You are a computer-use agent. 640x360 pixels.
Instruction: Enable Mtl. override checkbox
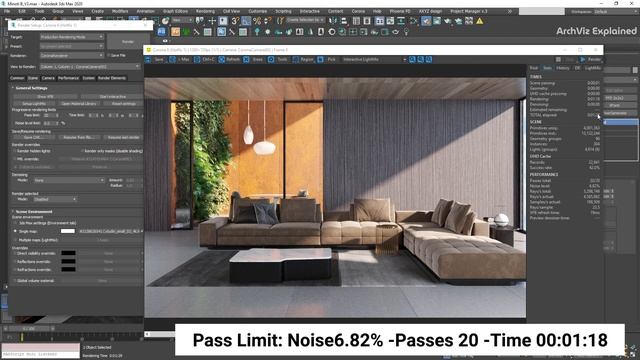[x=15, y=159]
